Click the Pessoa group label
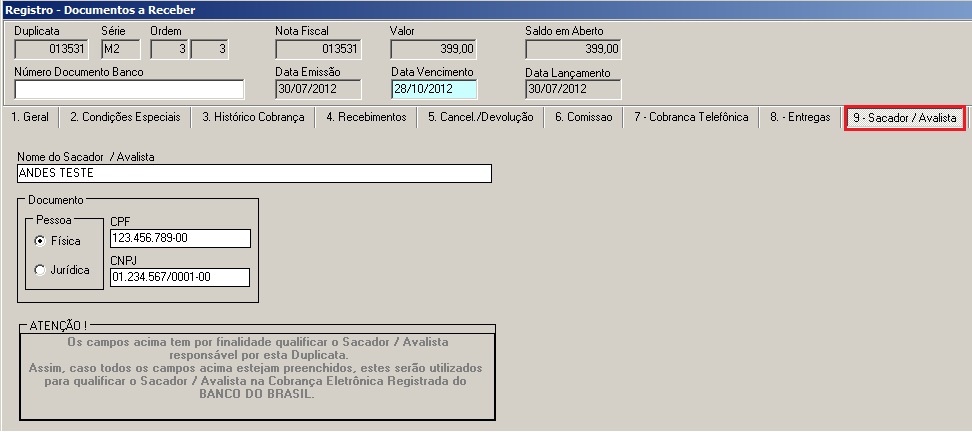Screen dimensions: 972x432 [x=54, y=219]
